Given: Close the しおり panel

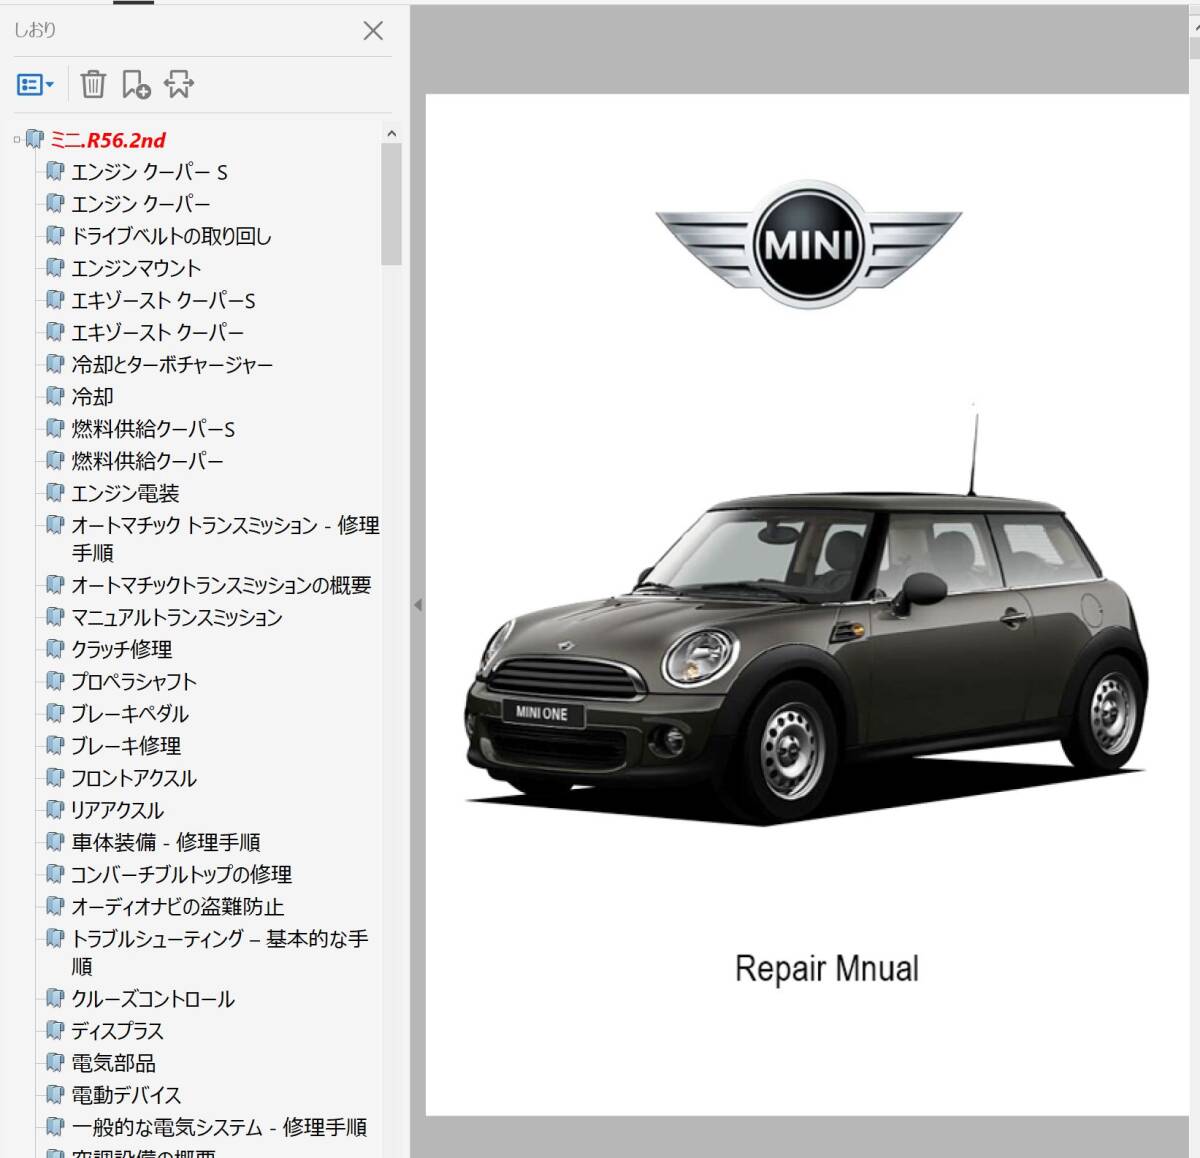Looking at the screenshot, I should [x=373, y=31].
